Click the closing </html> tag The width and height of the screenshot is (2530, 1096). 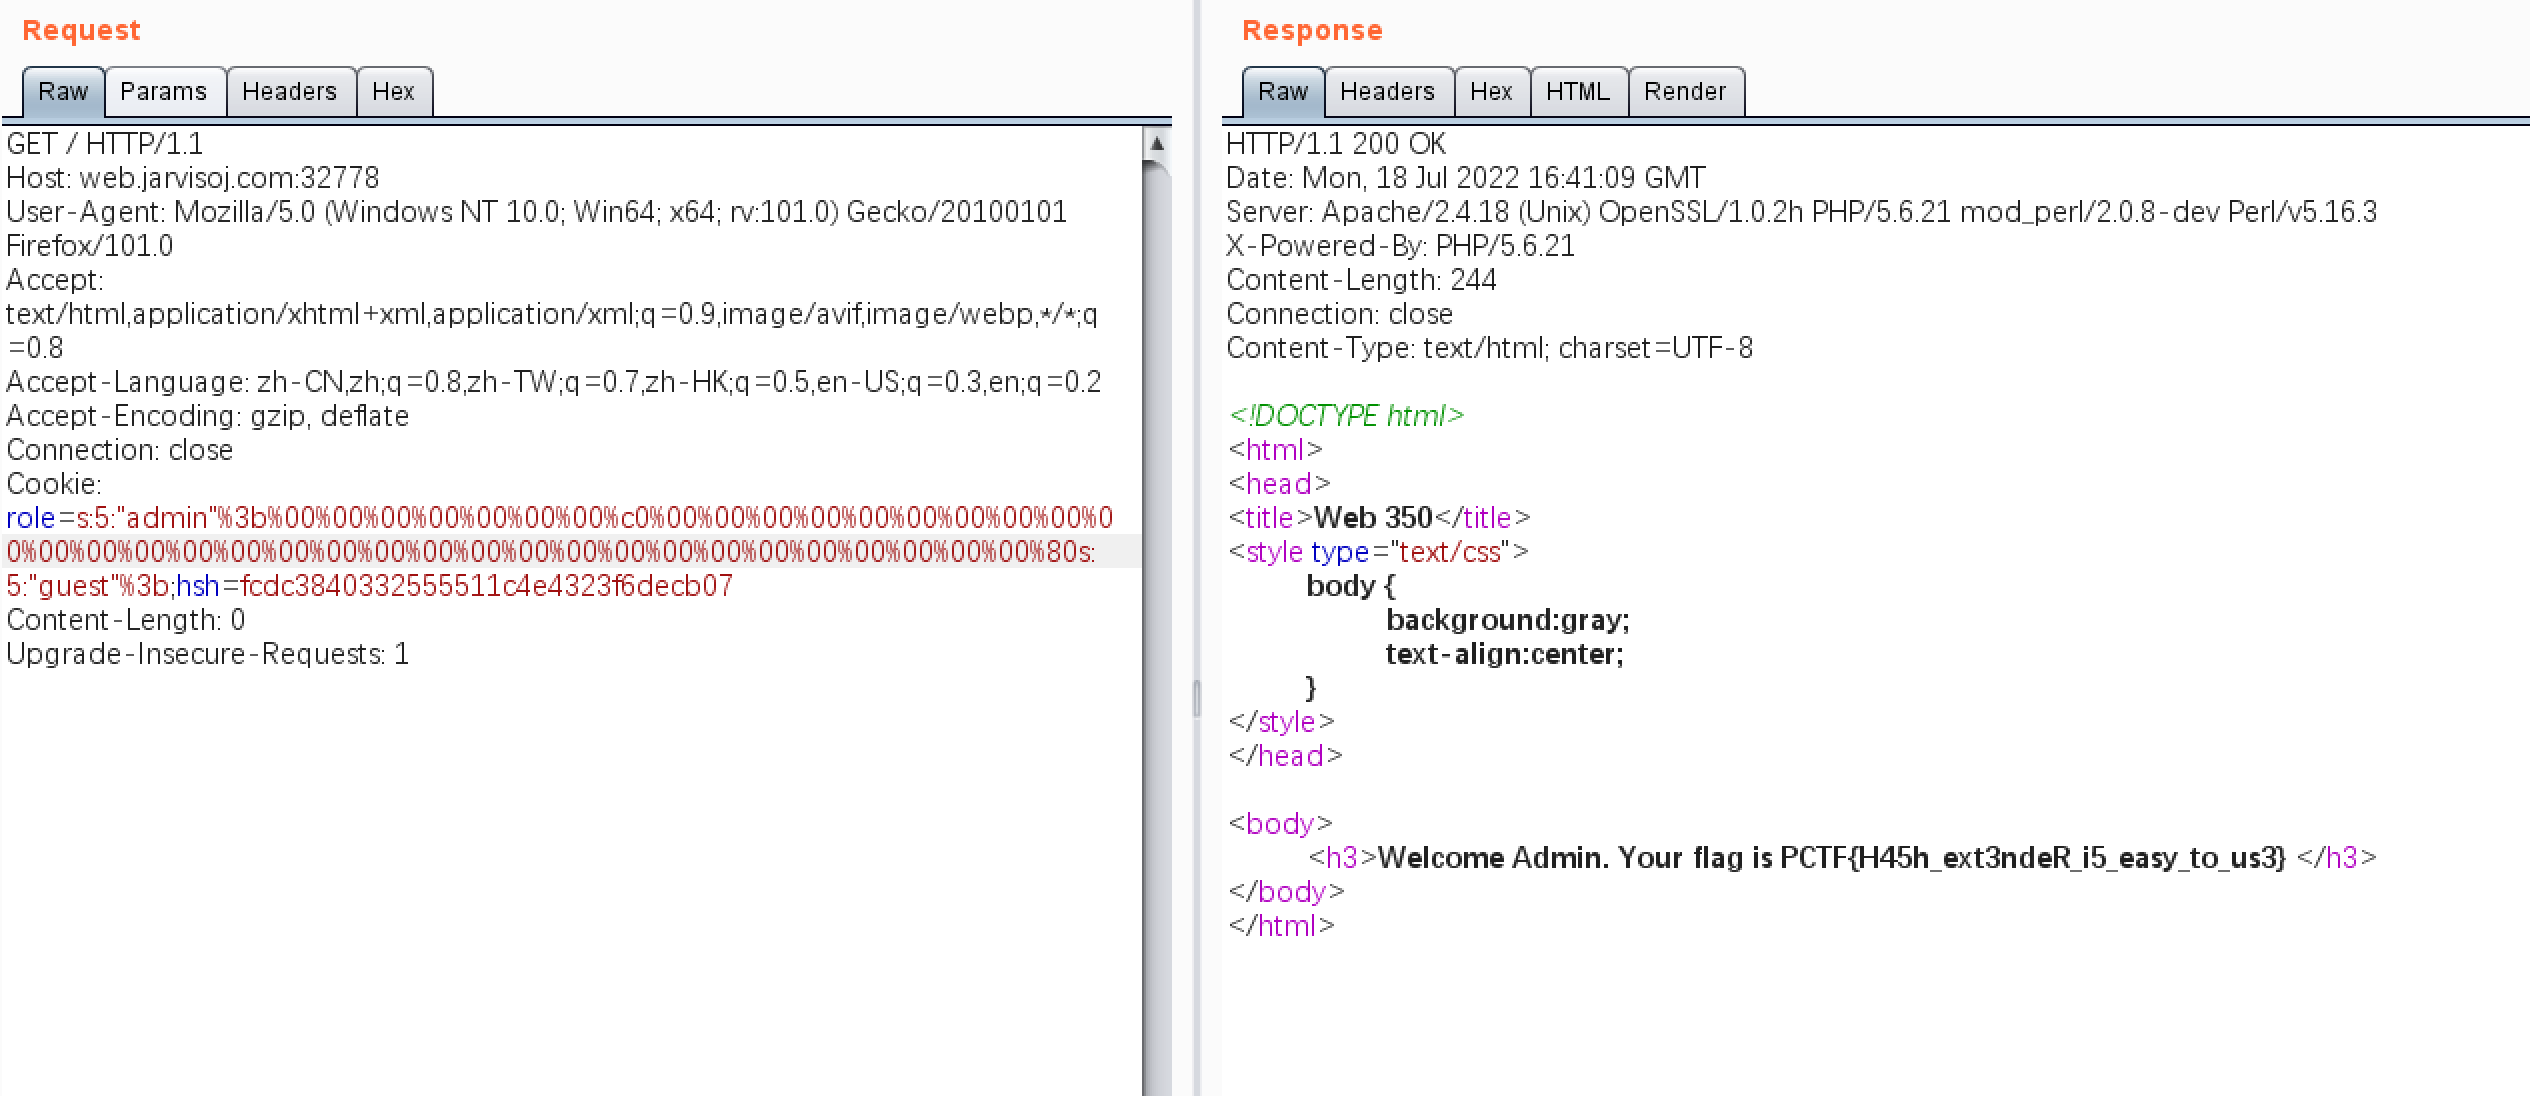[x=1282, y=926]
